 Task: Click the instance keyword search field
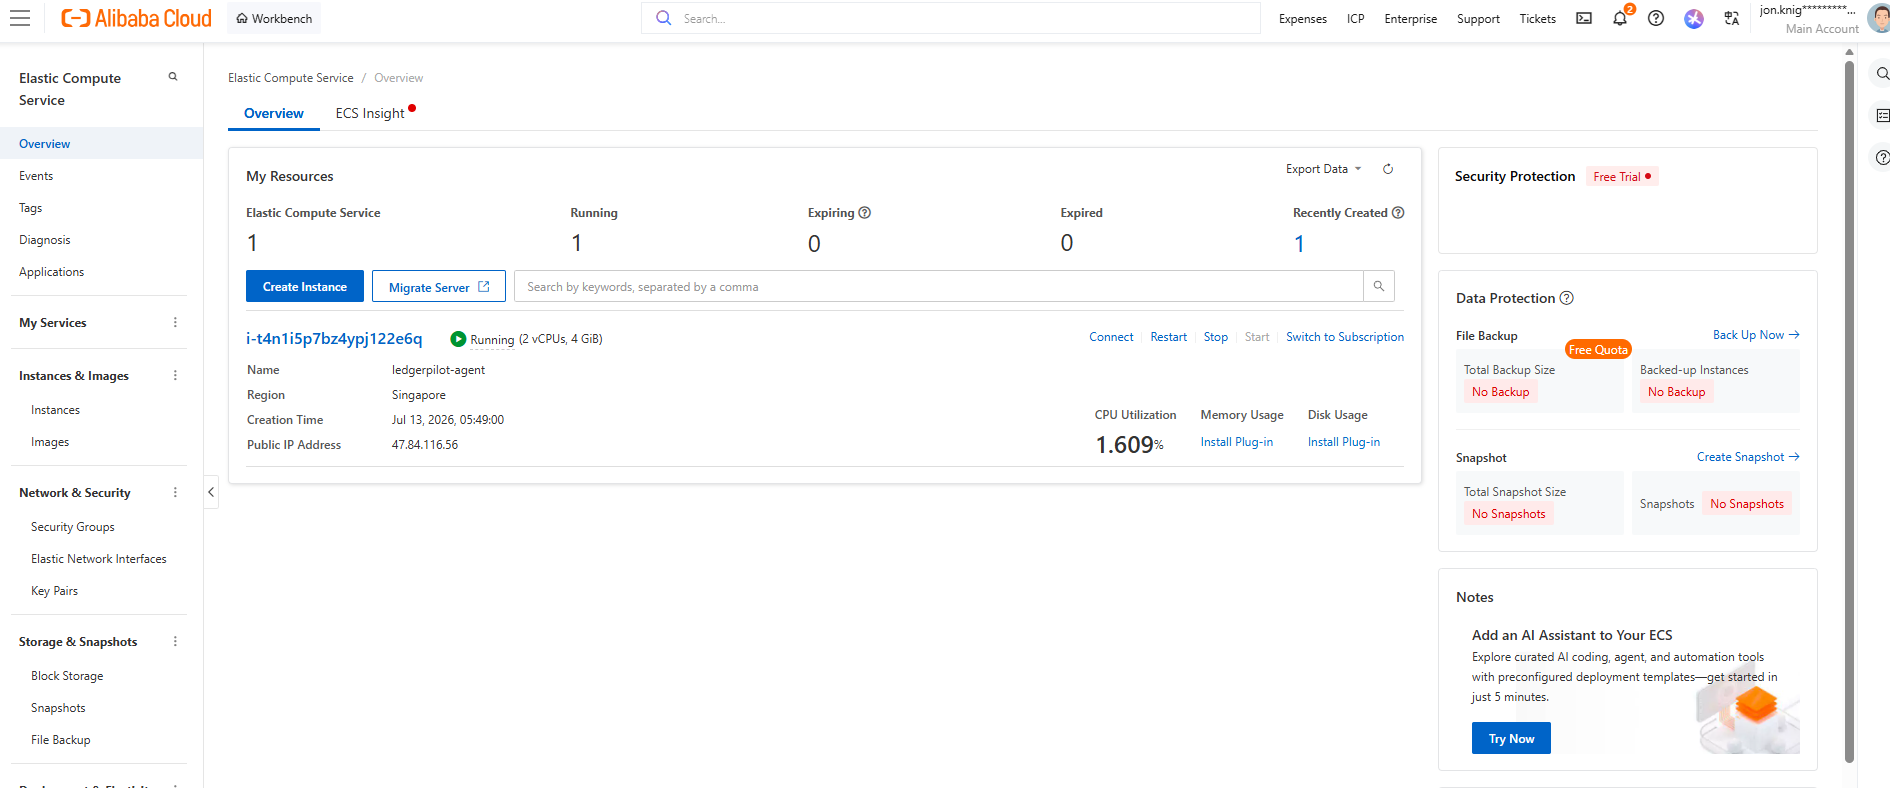pos(939,286)
